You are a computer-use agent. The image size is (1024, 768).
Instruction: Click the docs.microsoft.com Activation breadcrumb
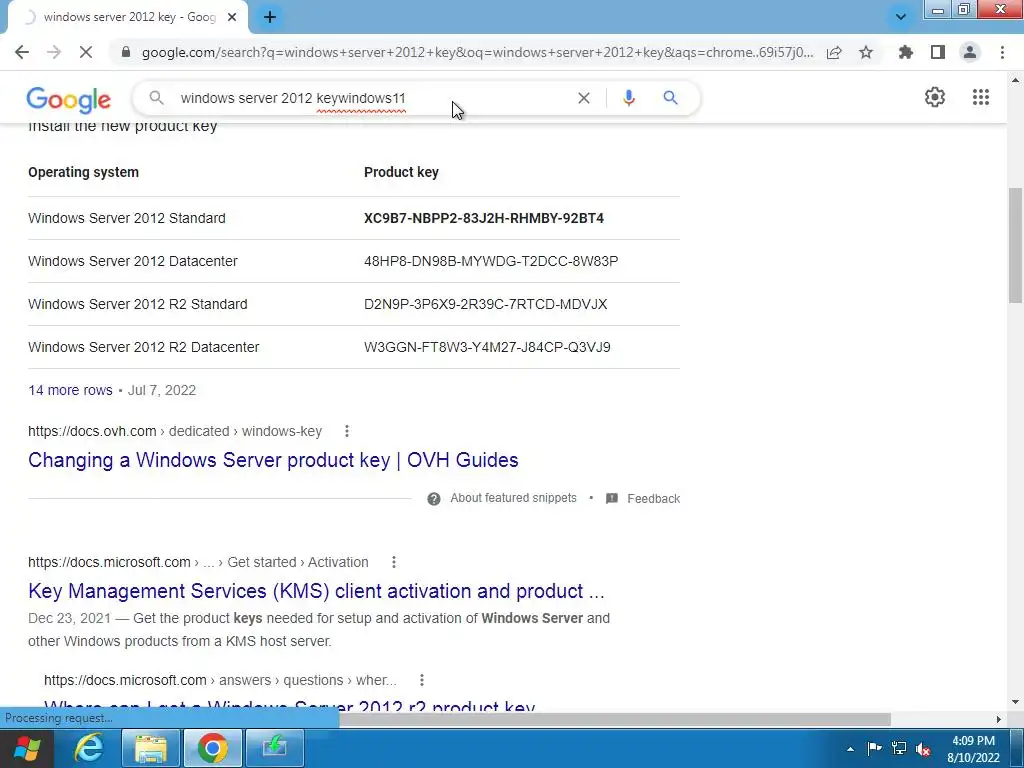pos(198,562)
